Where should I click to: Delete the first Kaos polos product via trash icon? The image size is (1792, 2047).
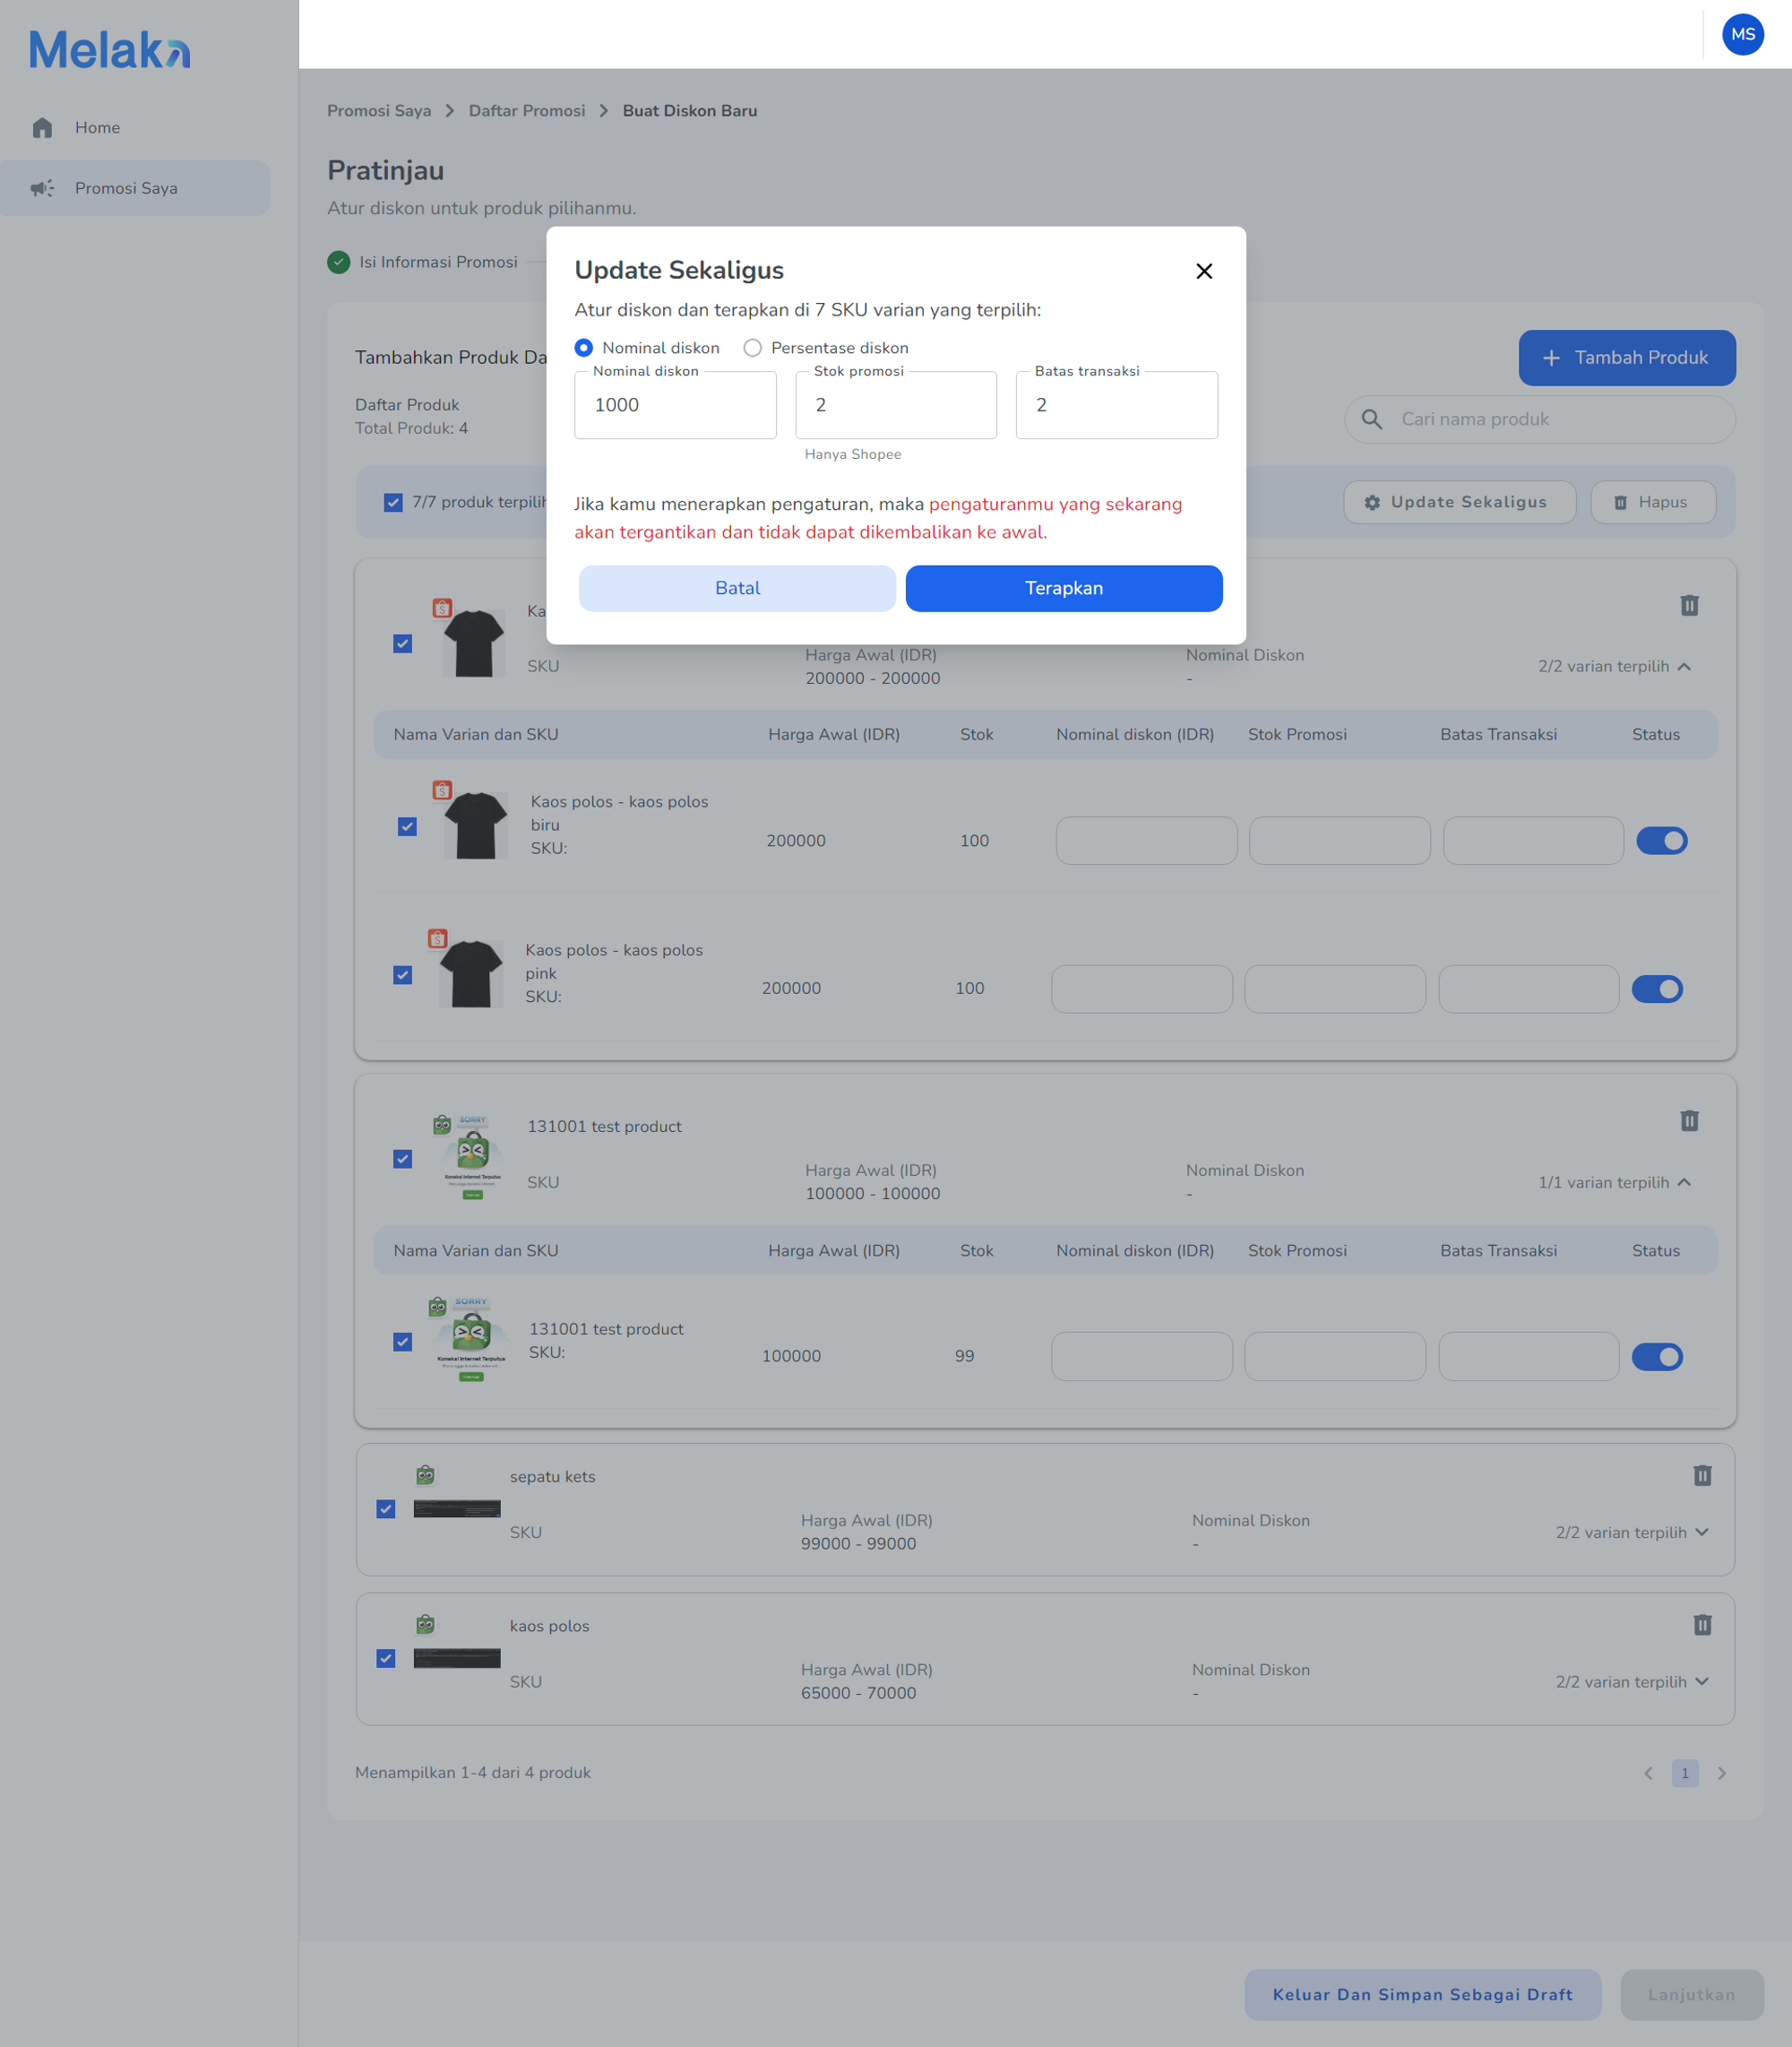coord(1689,605)
